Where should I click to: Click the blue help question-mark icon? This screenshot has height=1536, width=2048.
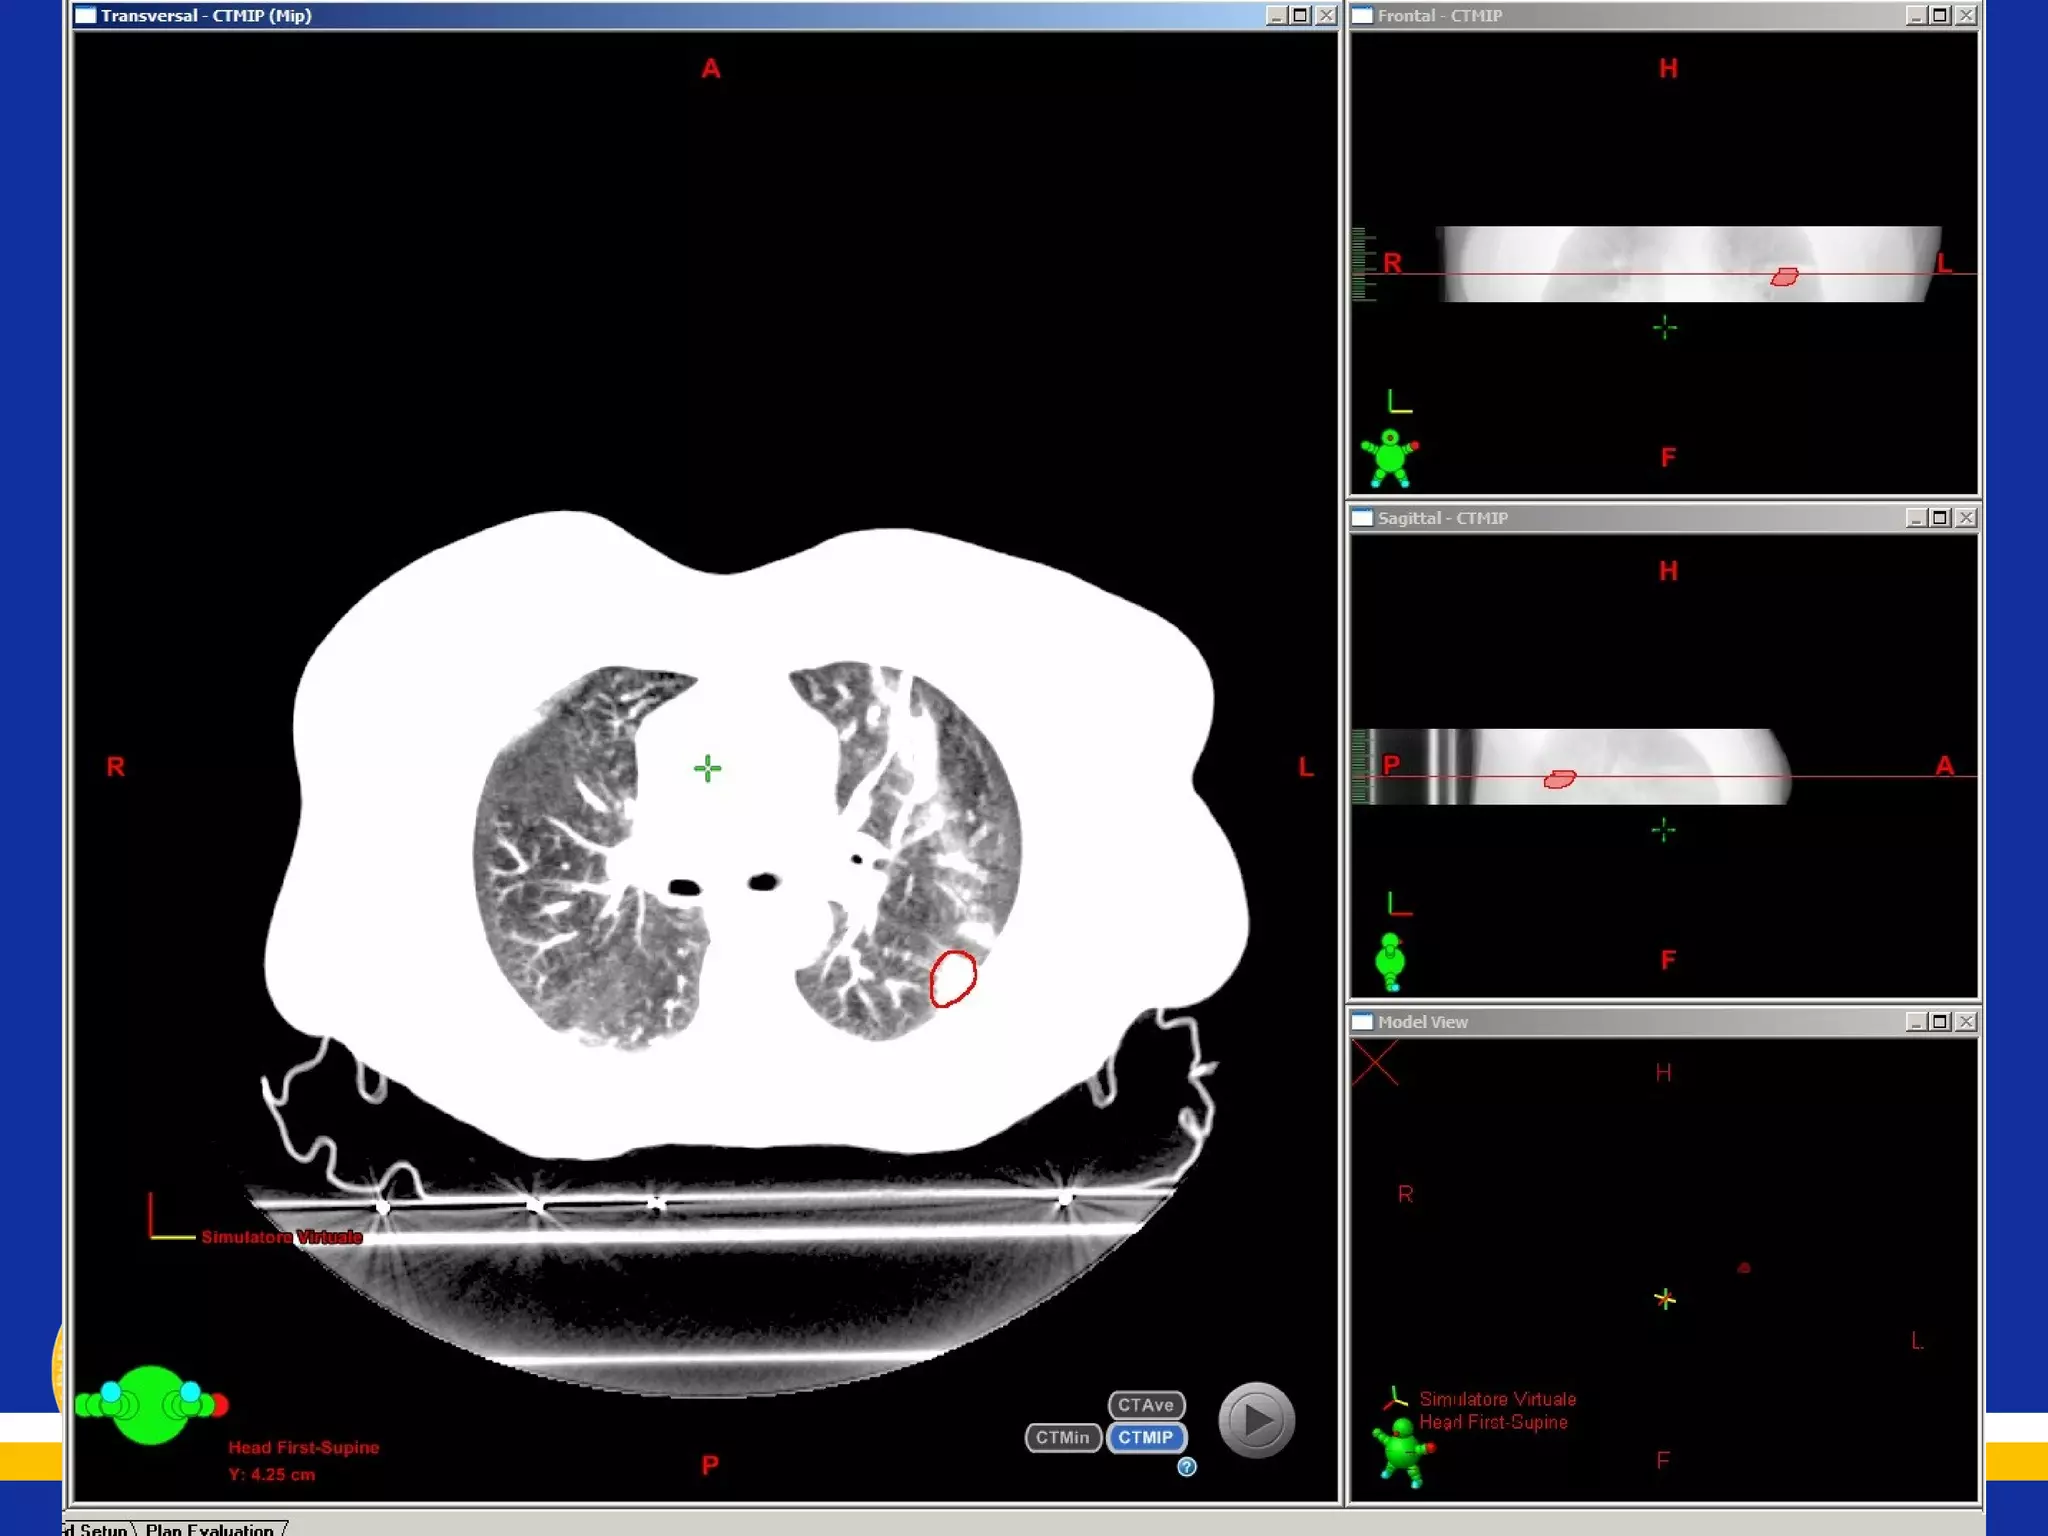click(x=1186, y=1466)
